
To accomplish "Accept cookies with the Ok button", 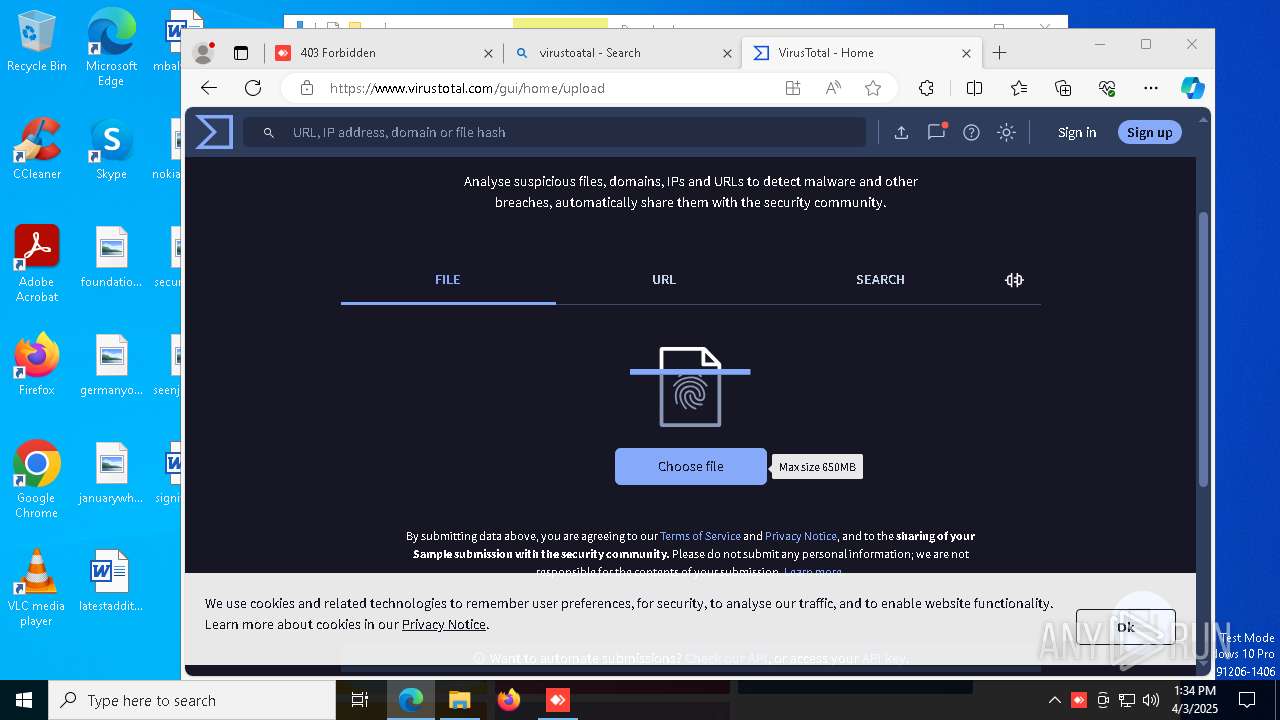I will tap(1125, 627).
